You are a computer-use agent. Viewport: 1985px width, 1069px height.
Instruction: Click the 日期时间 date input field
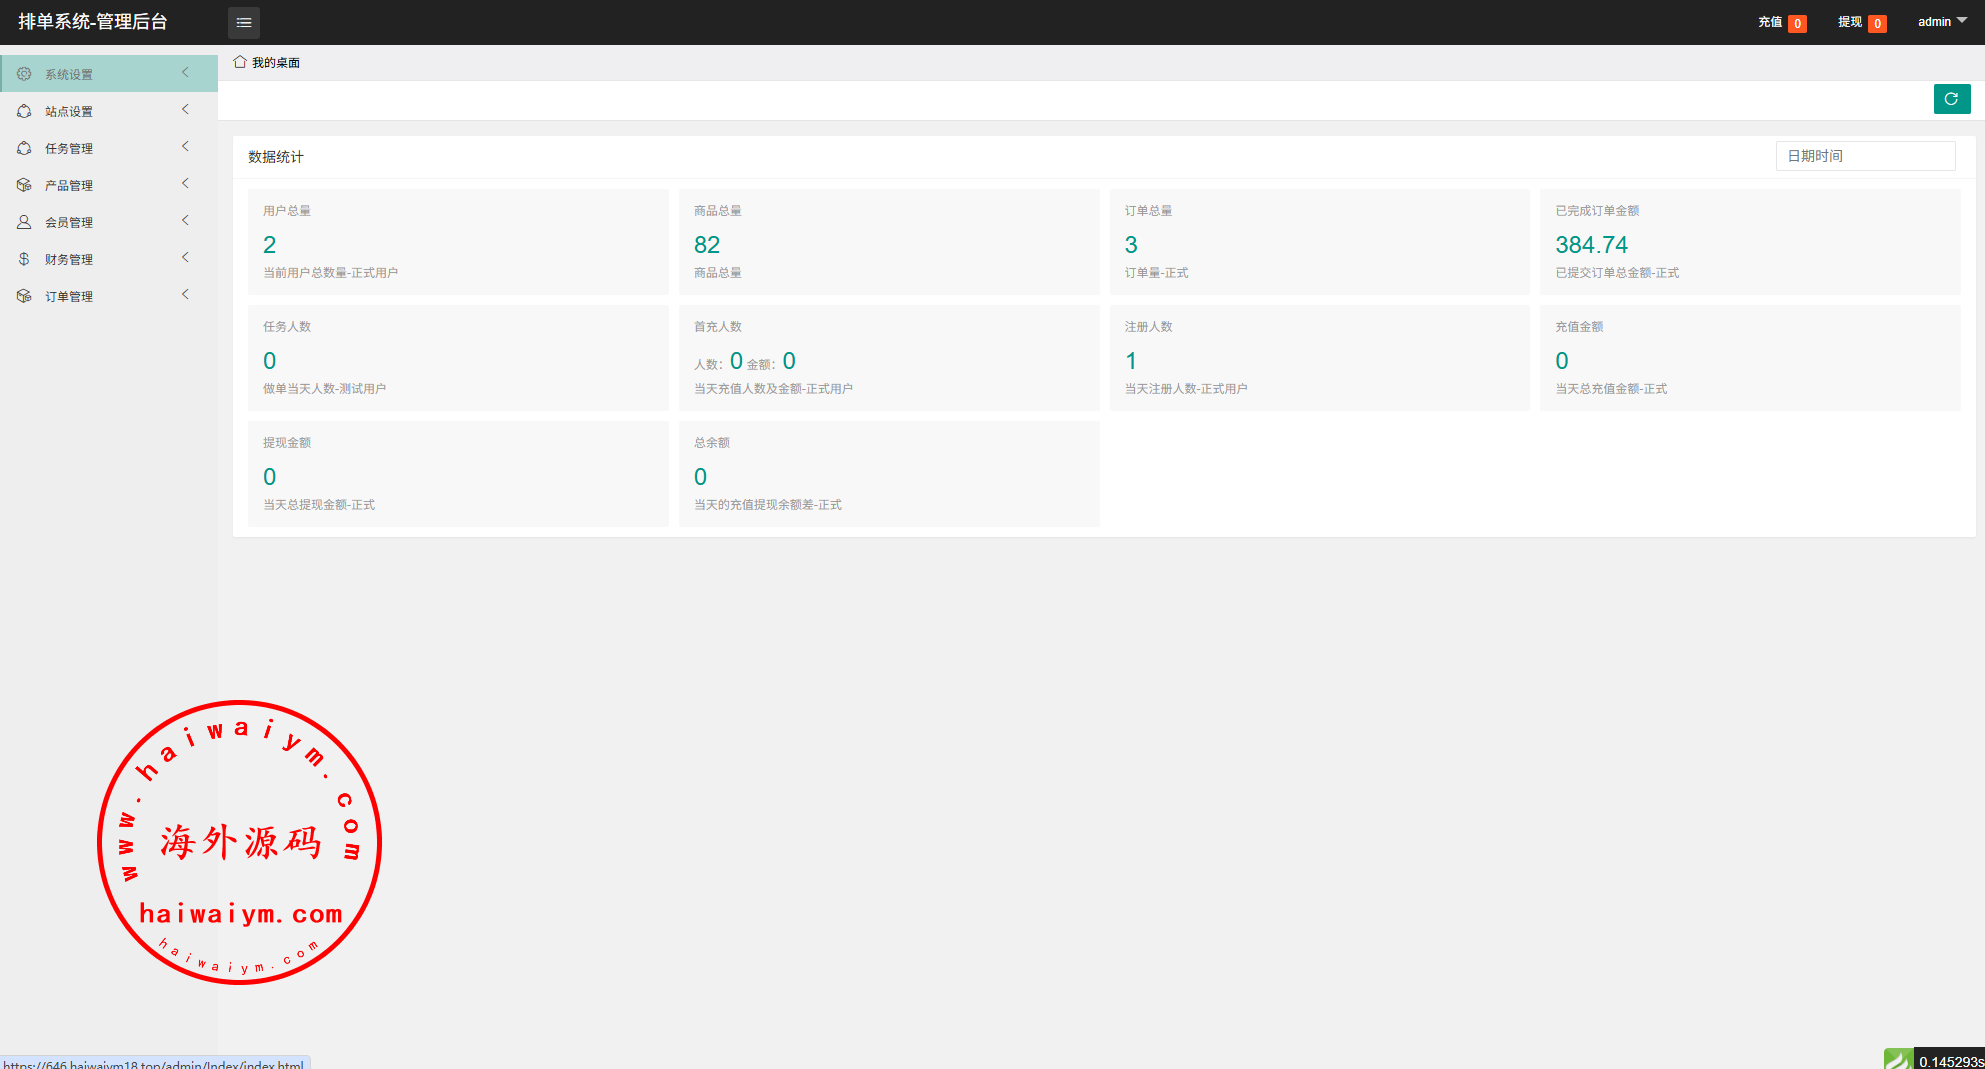[x=1865, y=156]
